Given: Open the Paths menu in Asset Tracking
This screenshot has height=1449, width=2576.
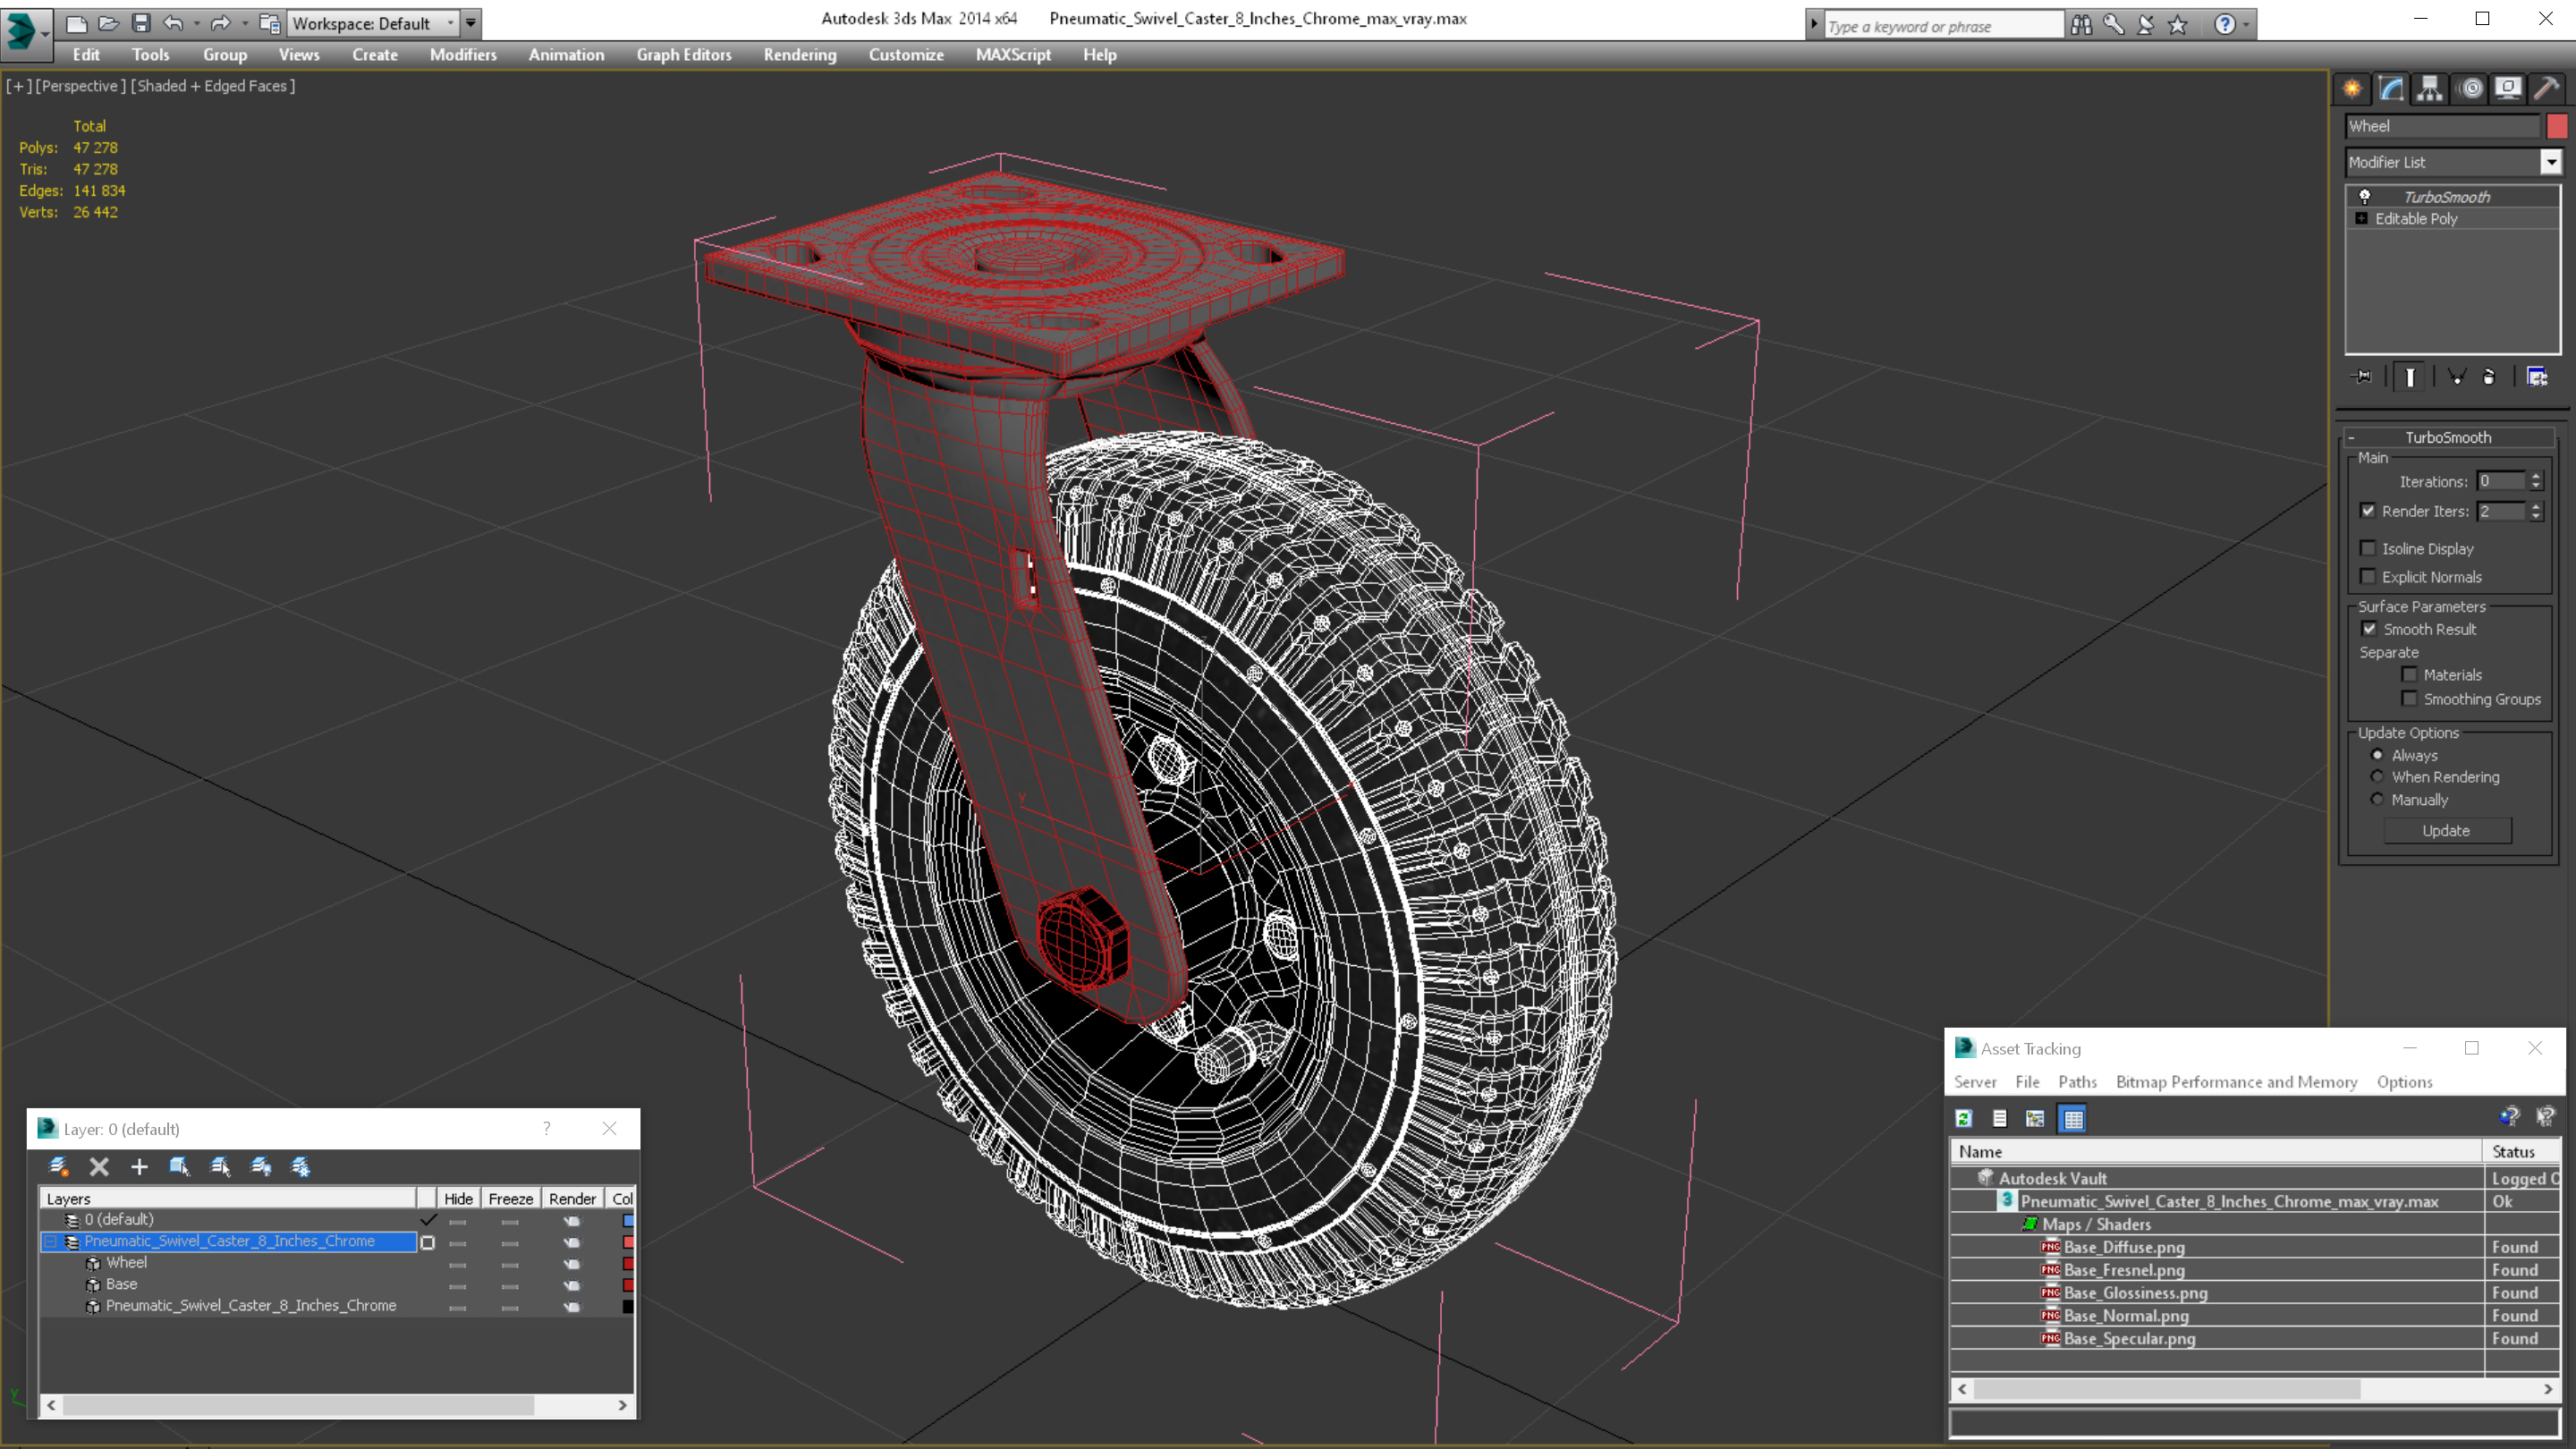Looking at the screenshot, I should point(2077,1082).
